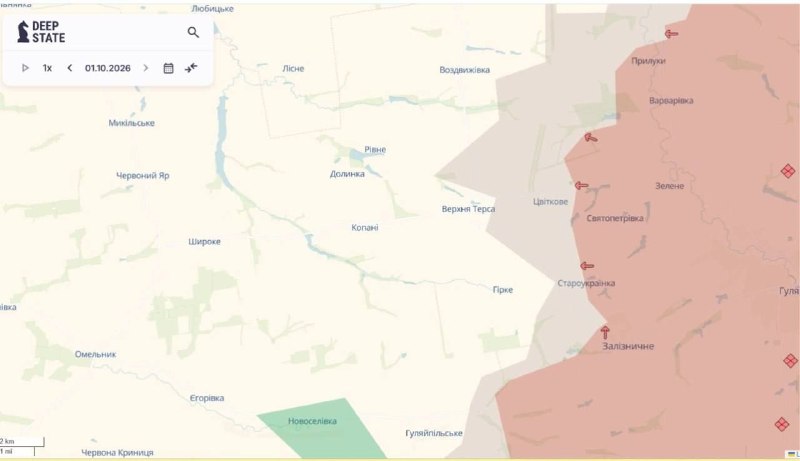
Task: Change the 1x playback speed
Action: pyautogui.click(x=47, y=68)
